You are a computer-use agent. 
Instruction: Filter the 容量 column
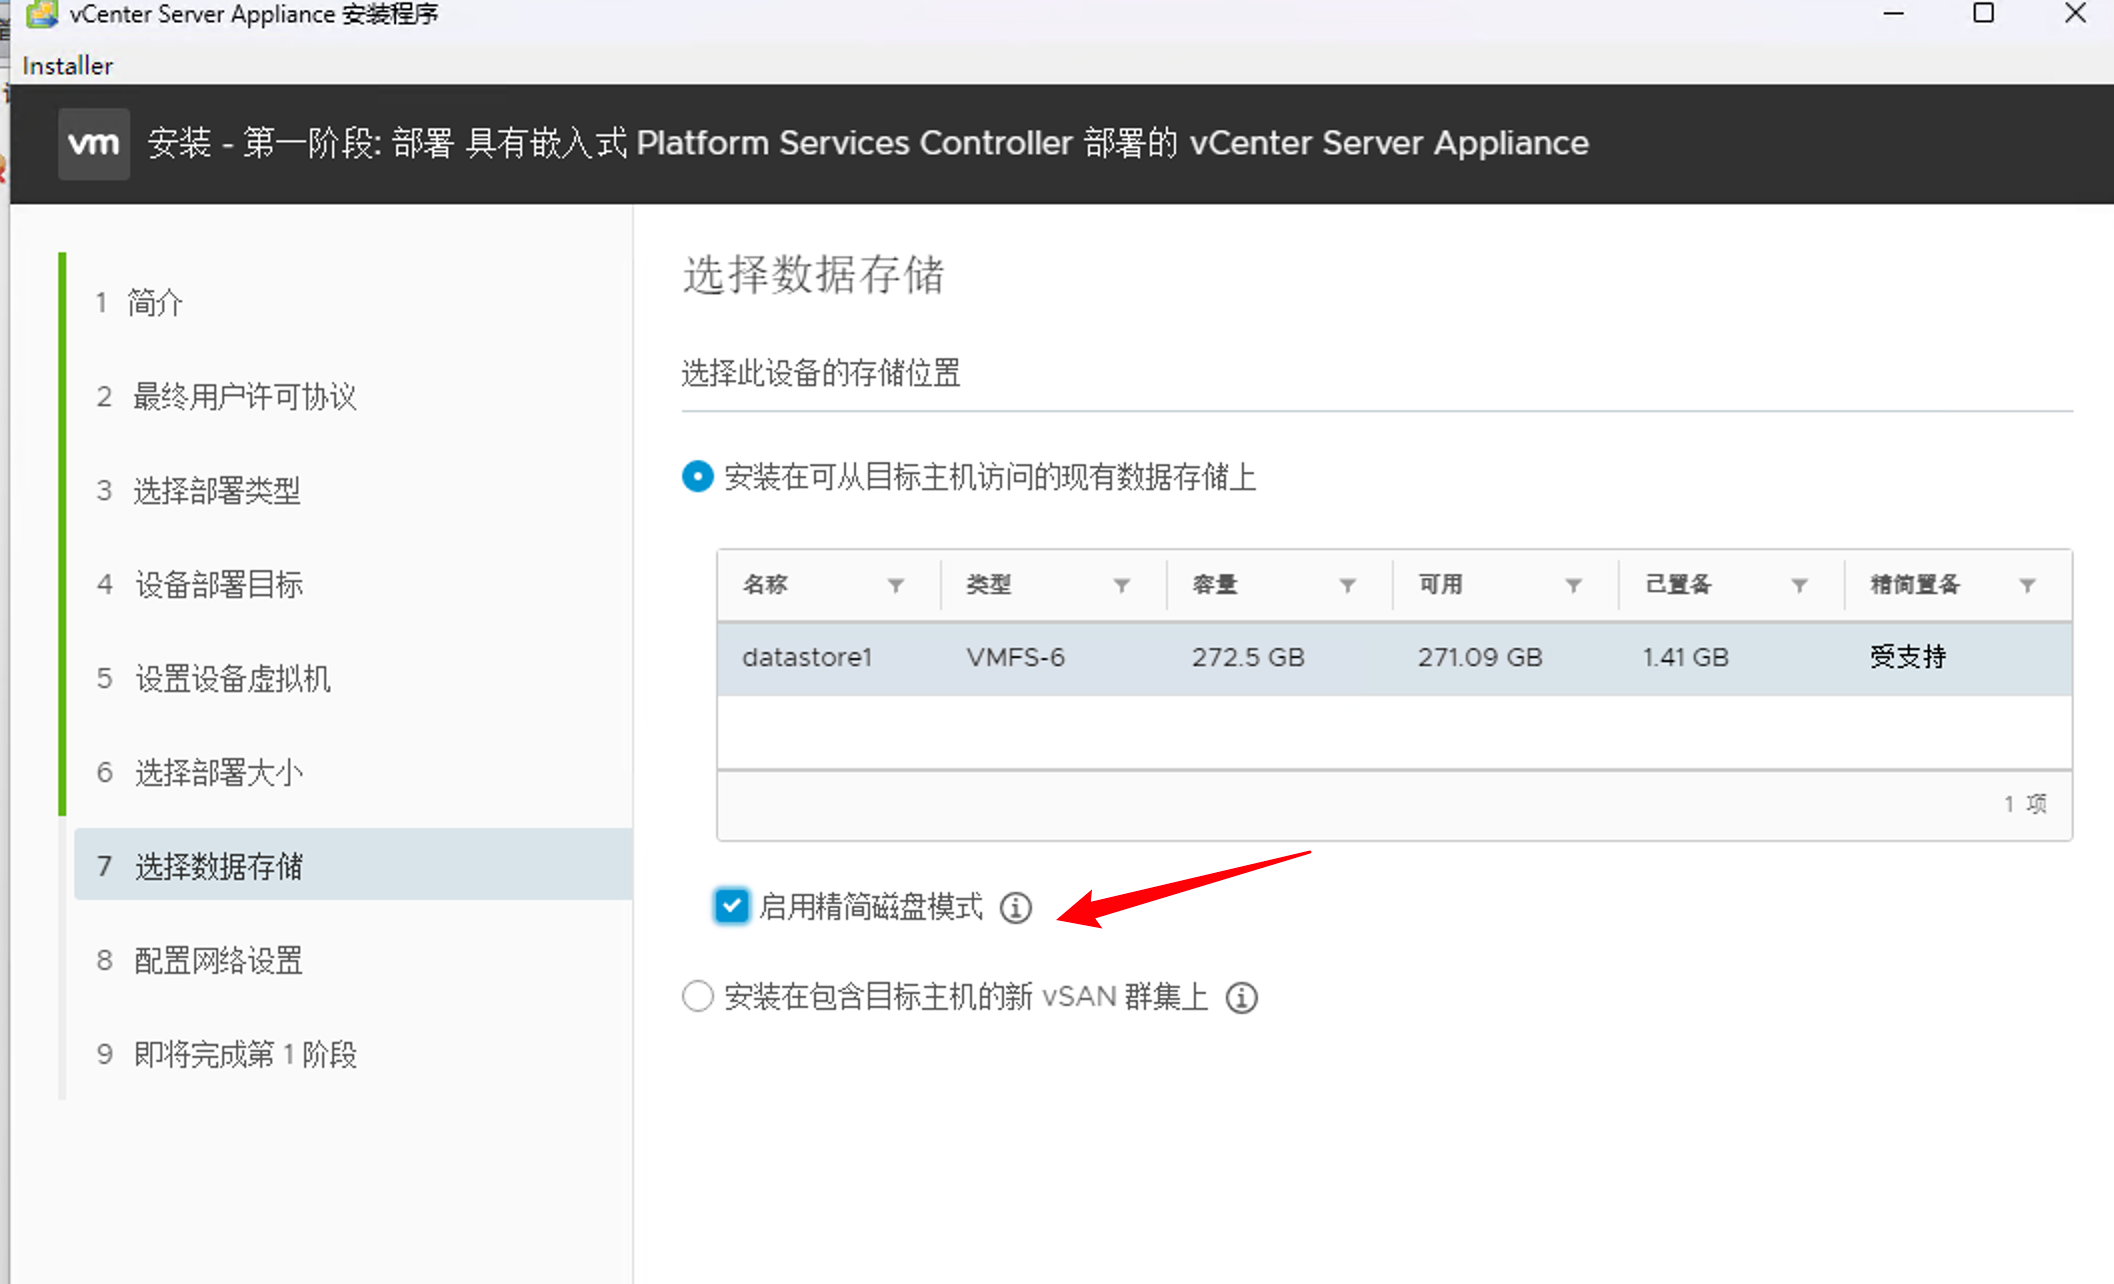1348,585
